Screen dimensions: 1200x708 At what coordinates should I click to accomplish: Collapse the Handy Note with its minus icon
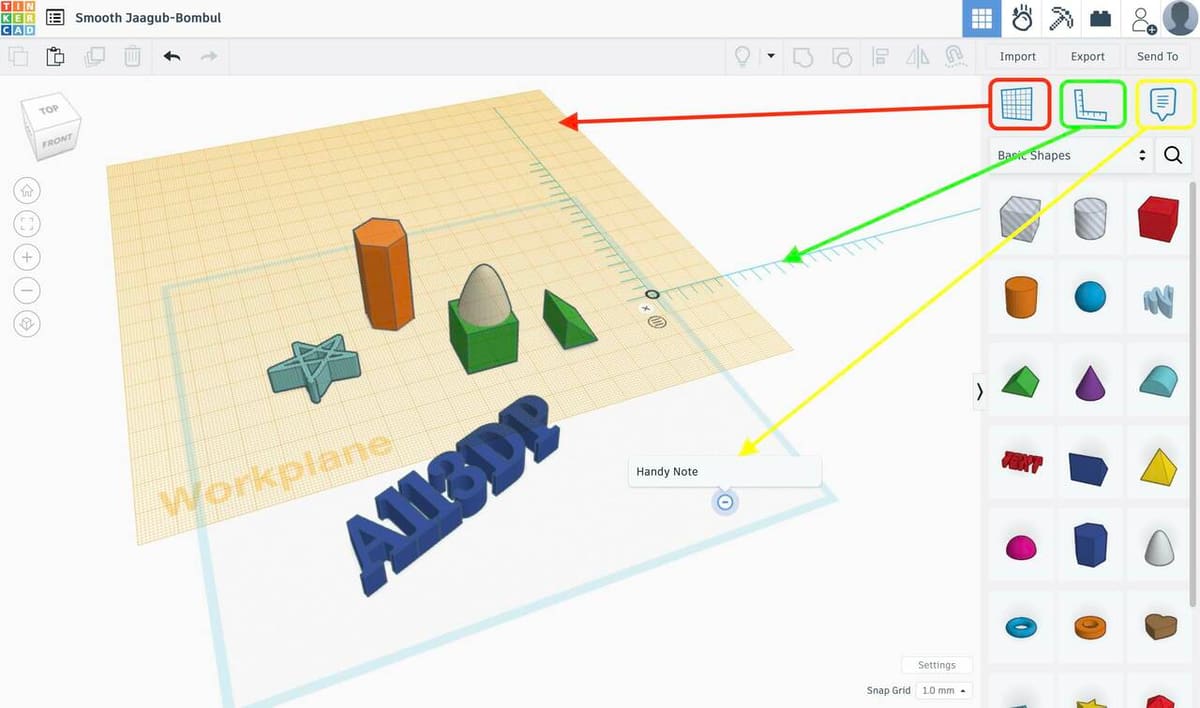tap(725, 502)
